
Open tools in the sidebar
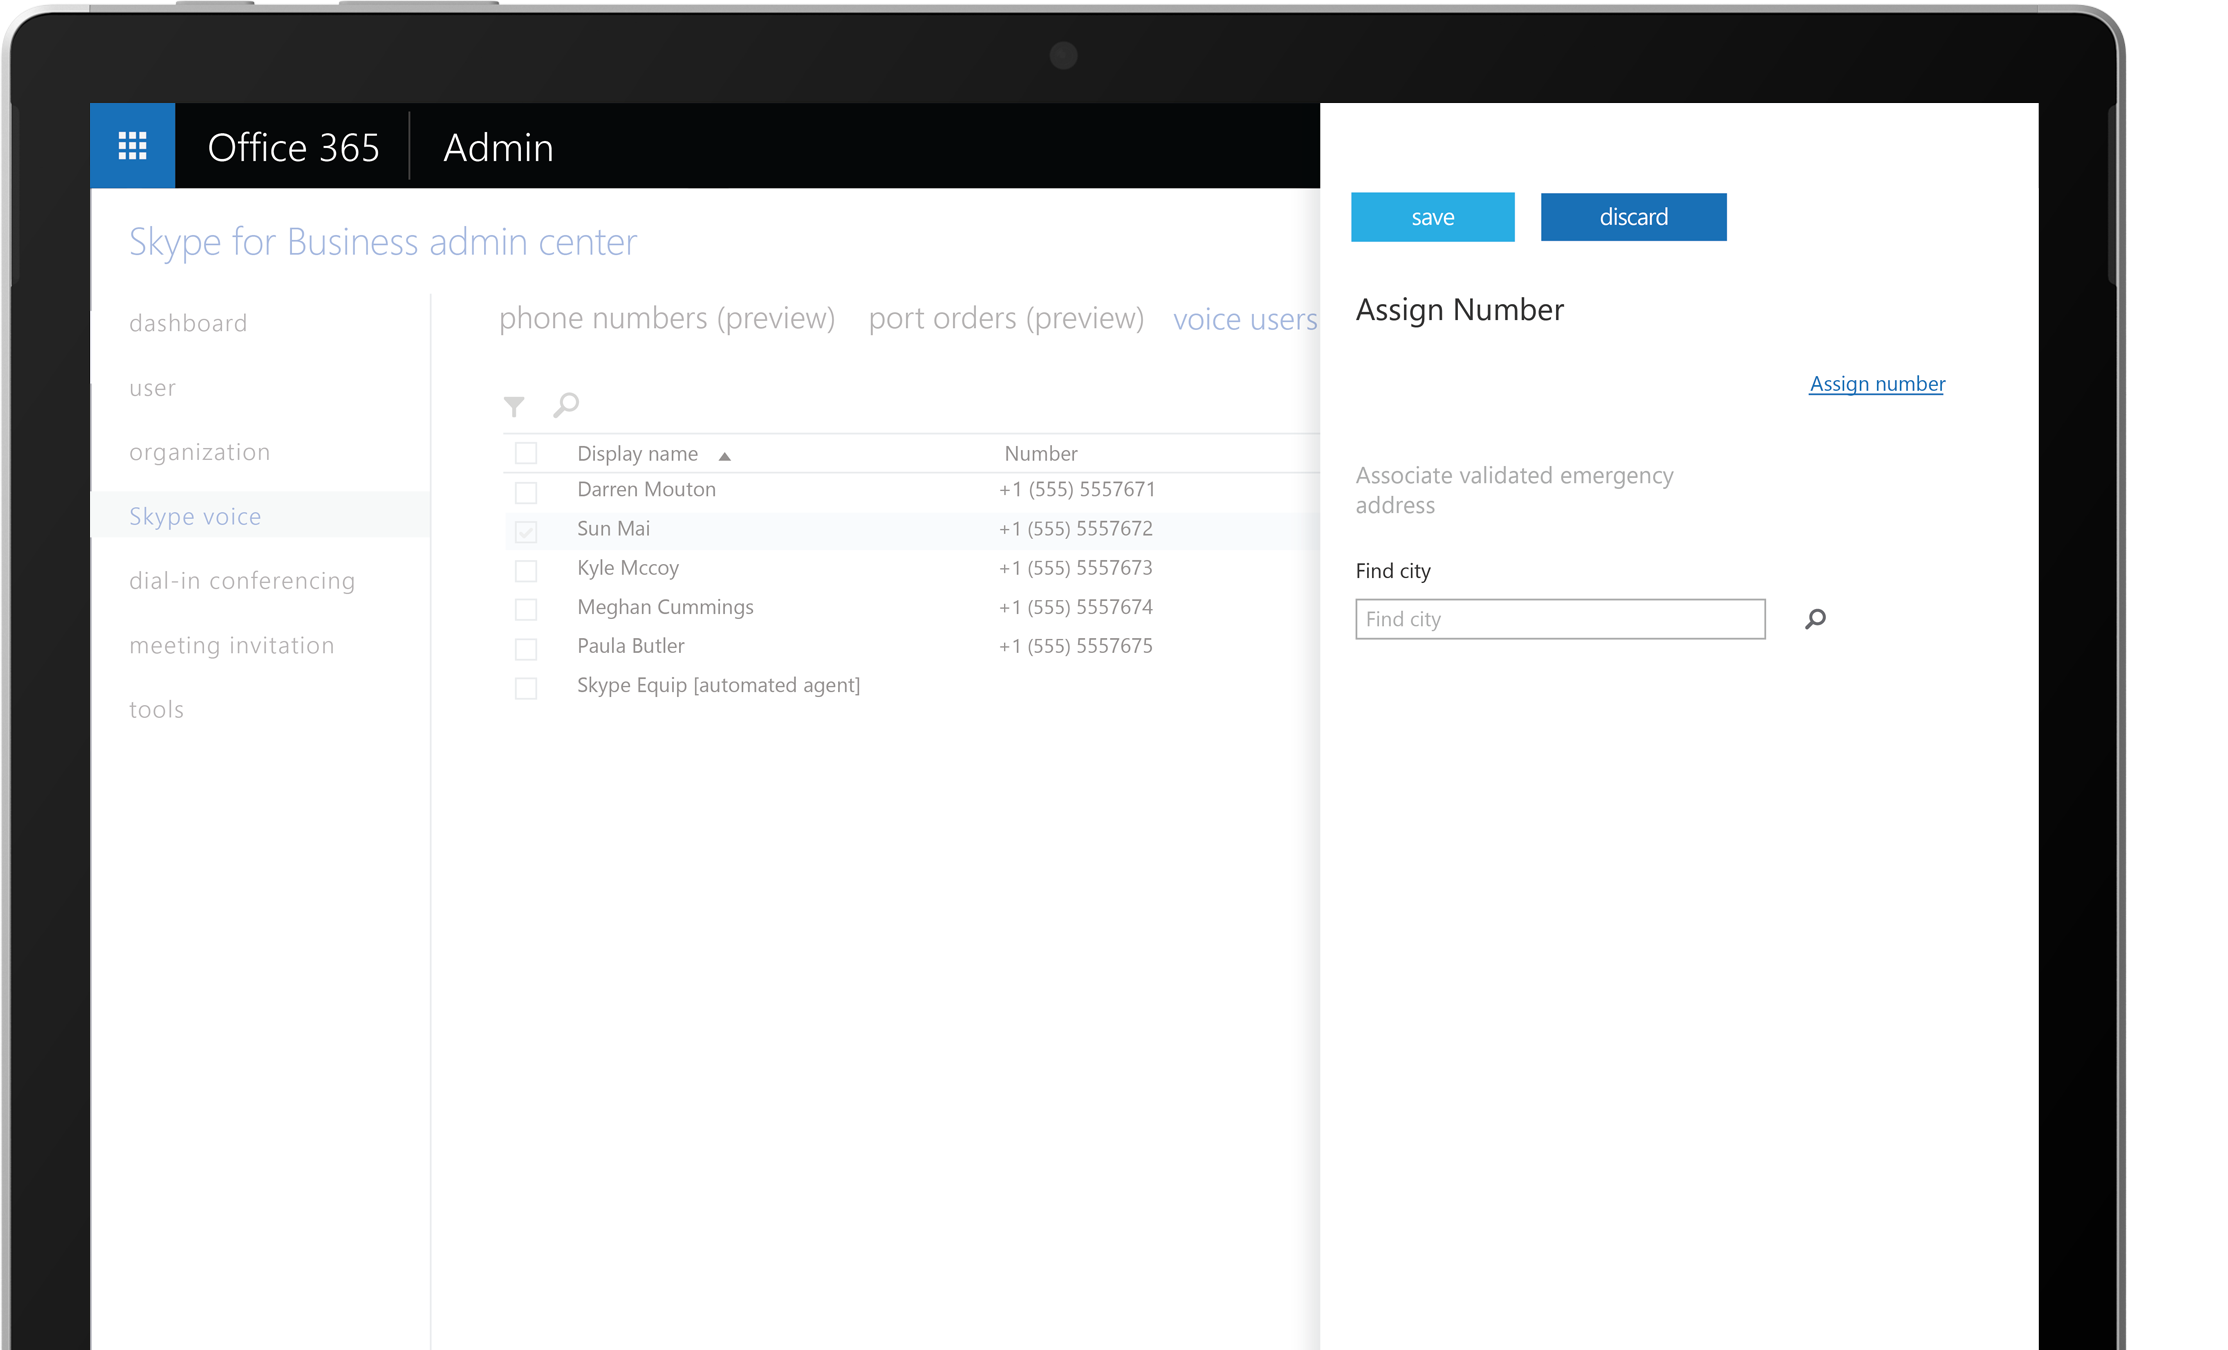(156, 710)
